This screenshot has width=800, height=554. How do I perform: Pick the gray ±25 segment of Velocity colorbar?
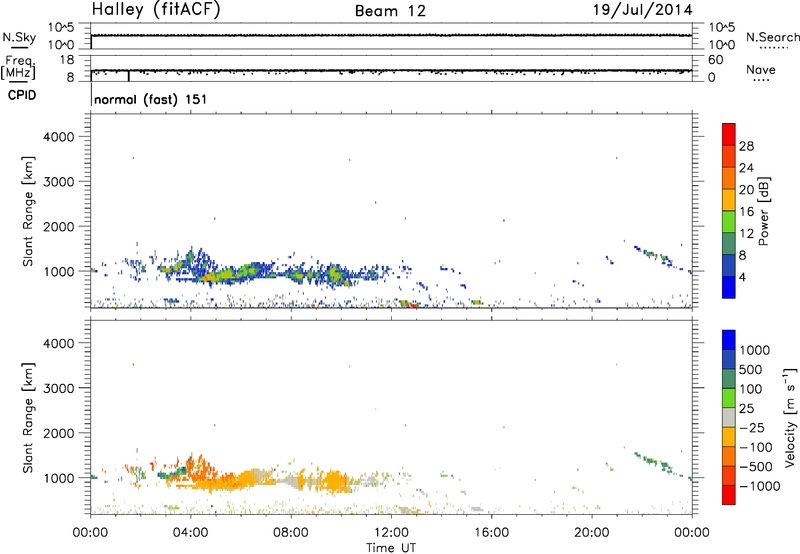pyautogui.click(x=729, y=417)
